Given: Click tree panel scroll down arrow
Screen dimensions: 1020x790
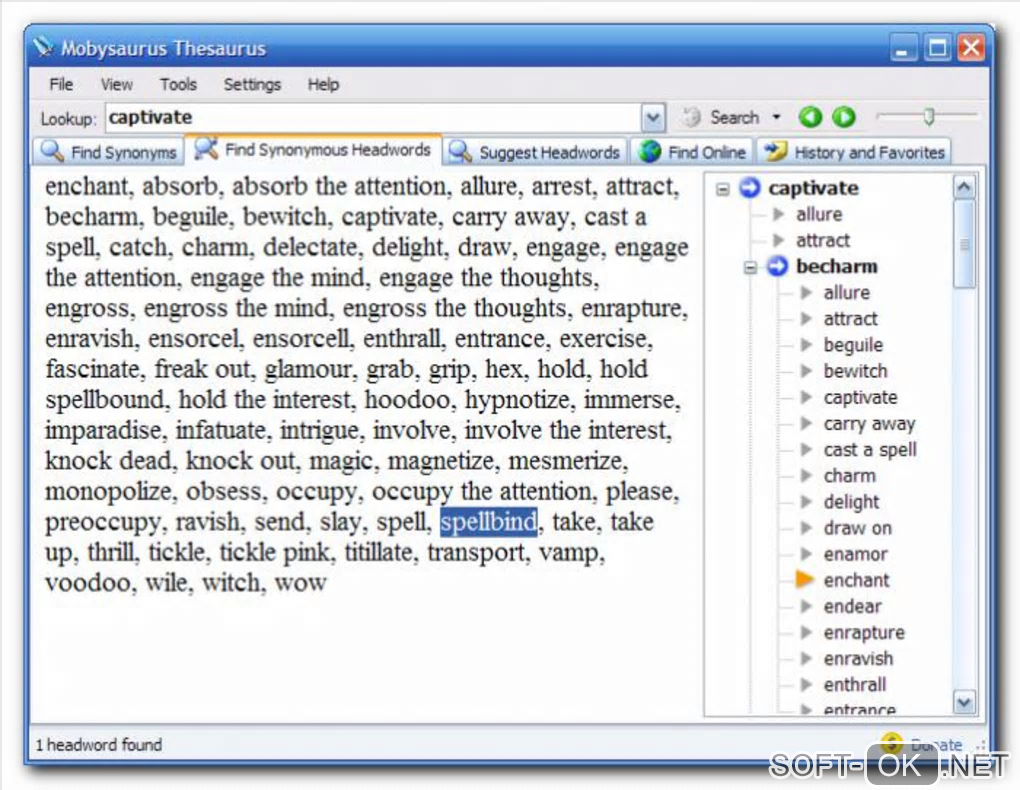Looking at the screenshot, I should 963,702.
